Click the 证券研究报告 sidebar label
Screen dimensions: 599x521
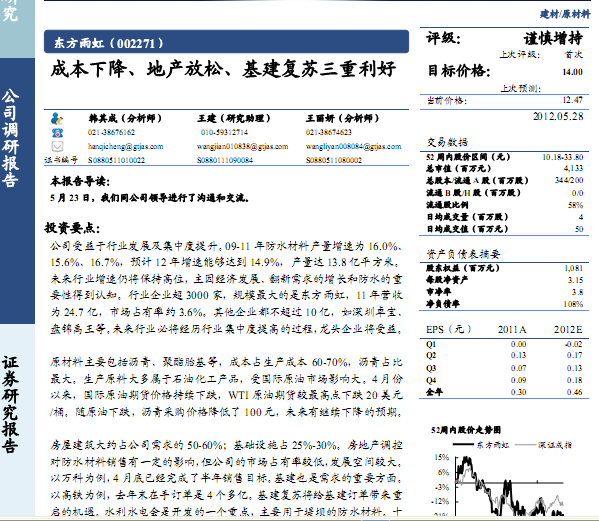point(10,404)
